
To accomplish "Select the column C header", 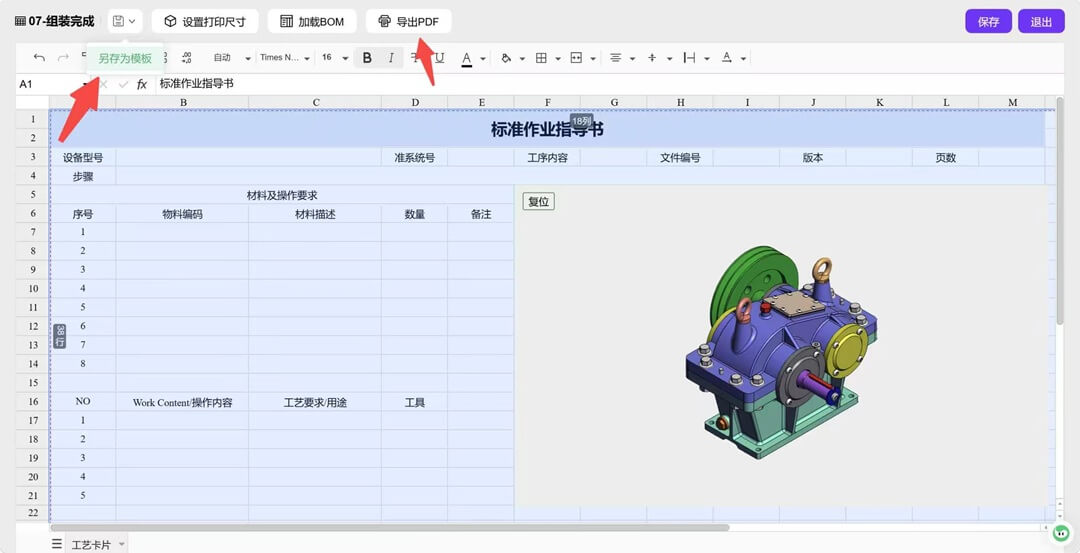I will pos(315,103).
